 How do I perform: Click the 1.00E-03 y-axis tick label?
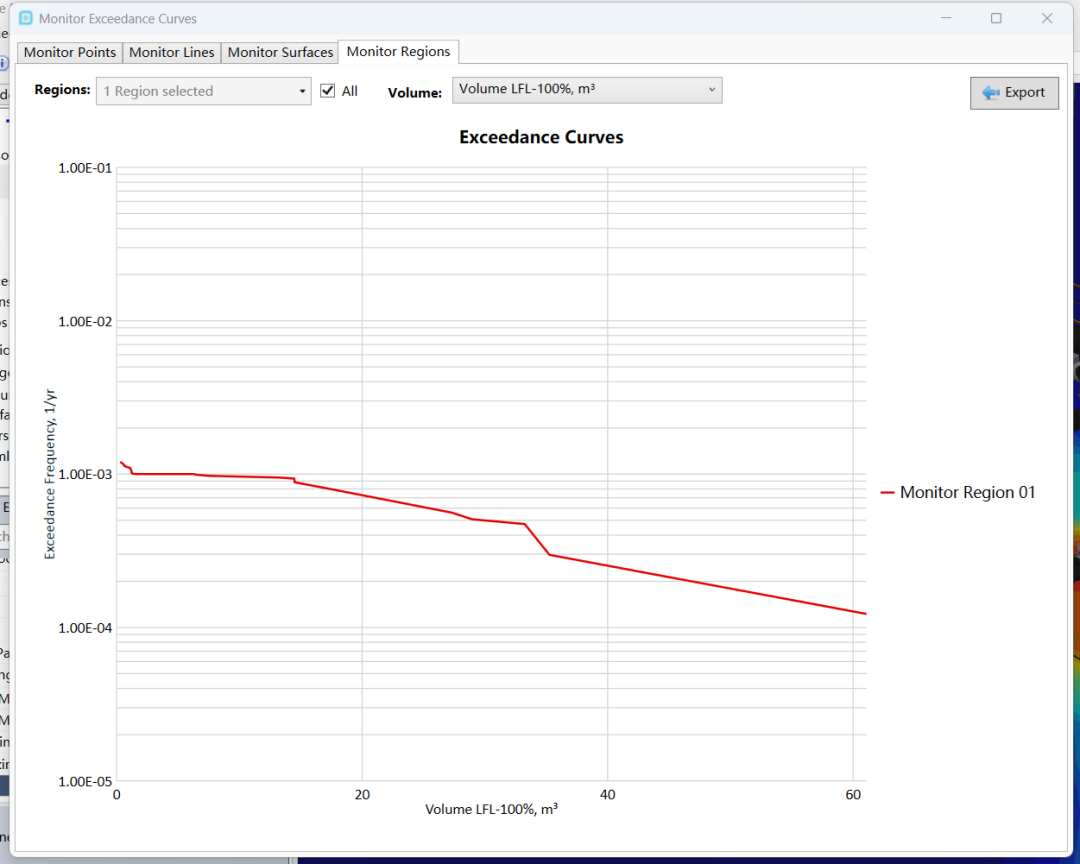[85, 475]
